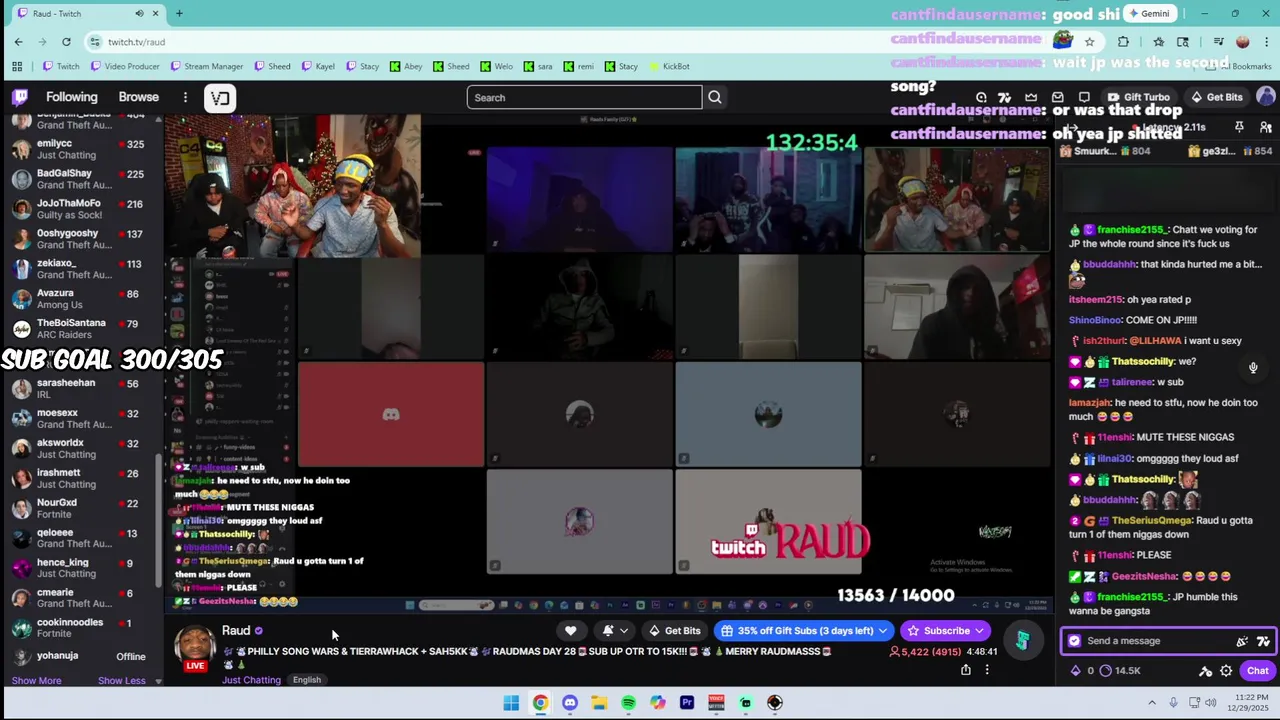Screen dimensions: 1280x720
Task: Open Discord from the taskbar
Action: 570,703
